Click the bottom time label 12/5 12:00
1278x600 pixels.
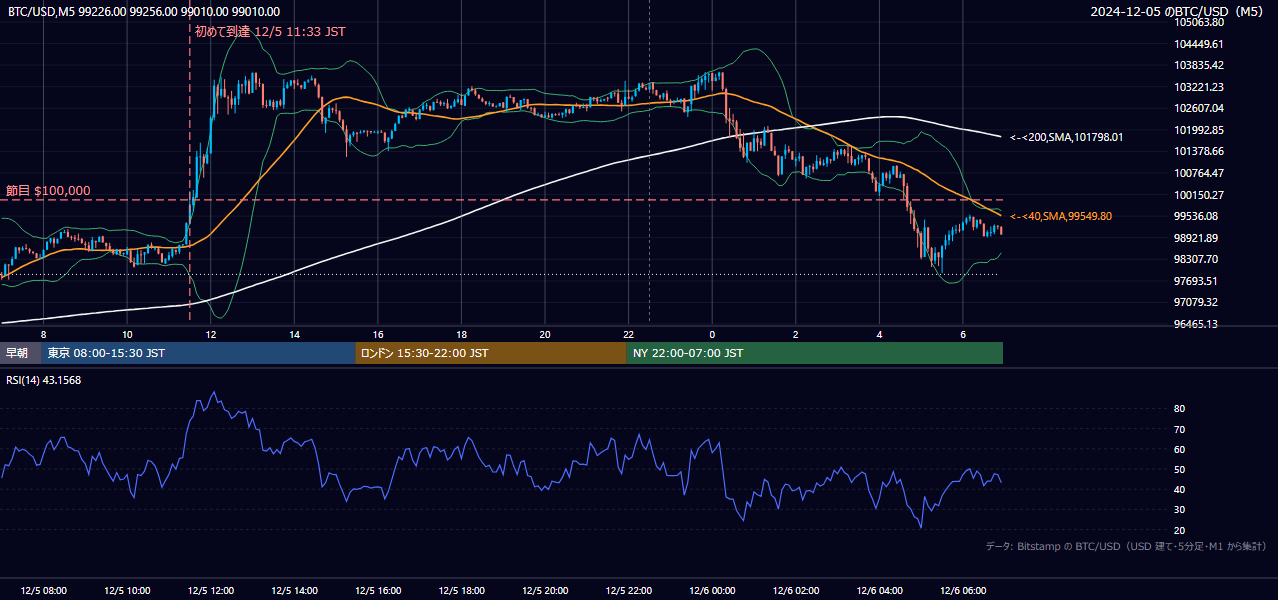[x=211, y=591]
